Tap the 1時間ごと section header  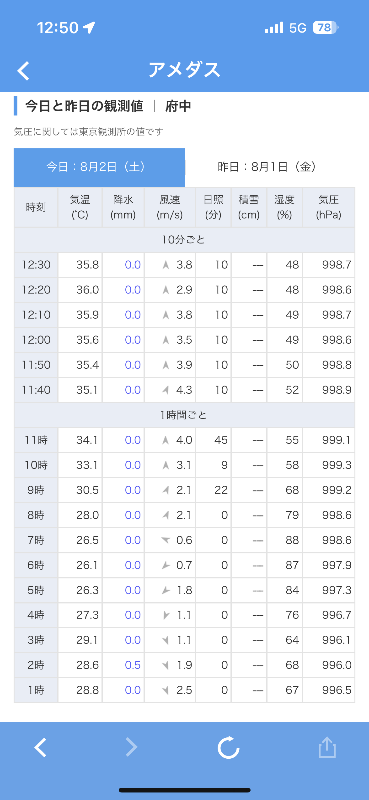(x=184, y=415)
